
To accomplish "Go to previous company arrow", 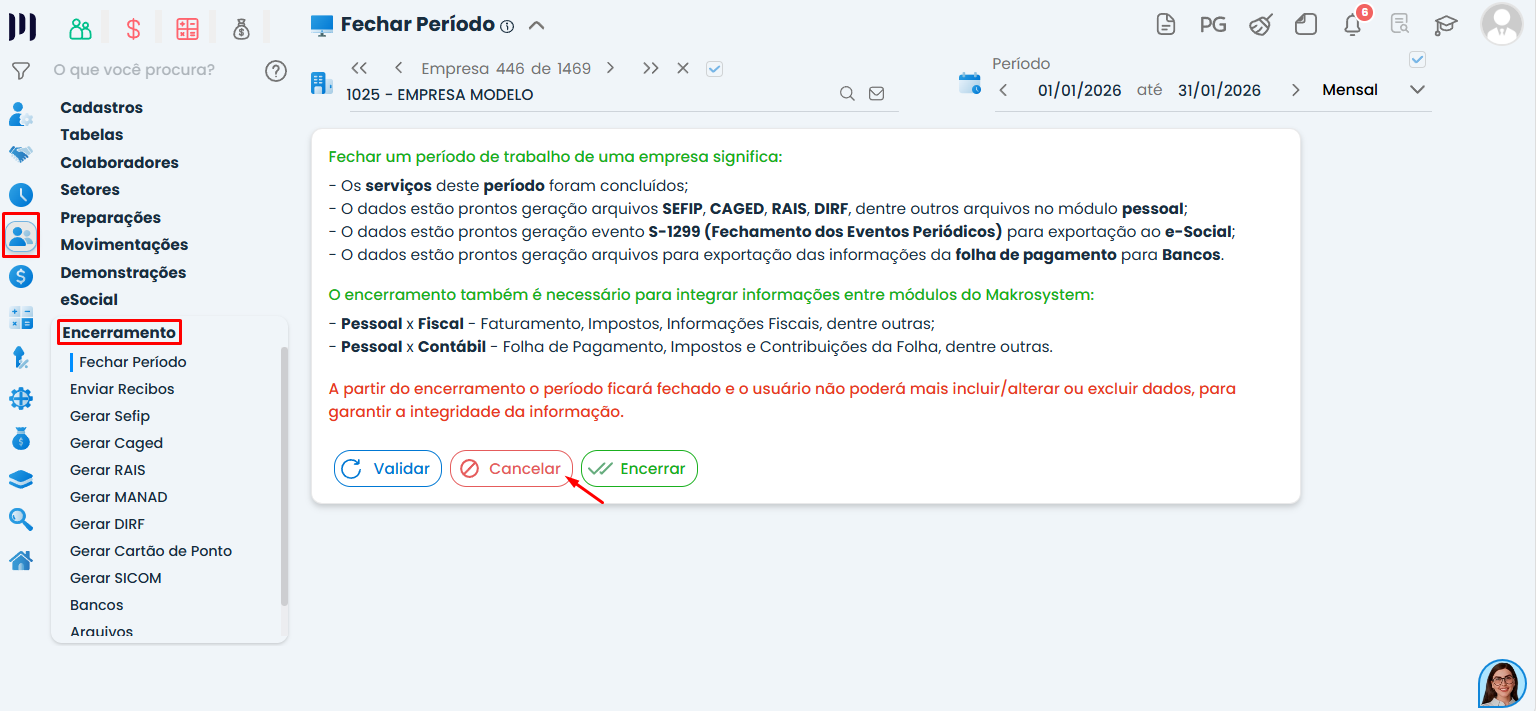I will click(x=399, y=68).
